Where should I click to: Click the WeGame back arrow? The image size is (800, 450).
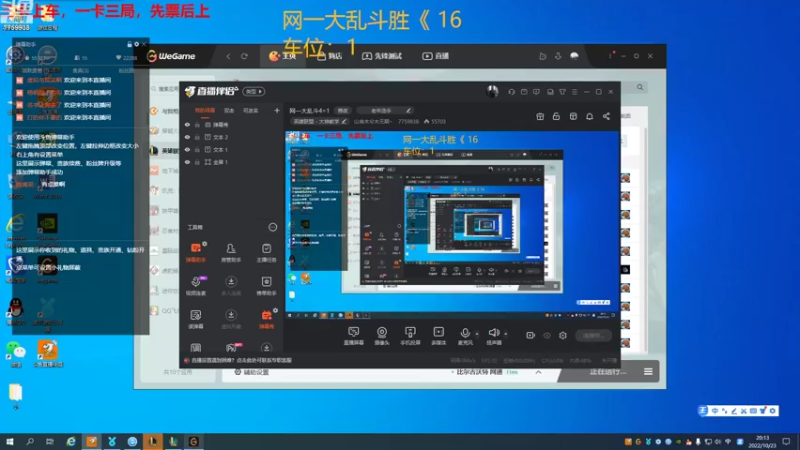tap(228, 56)
